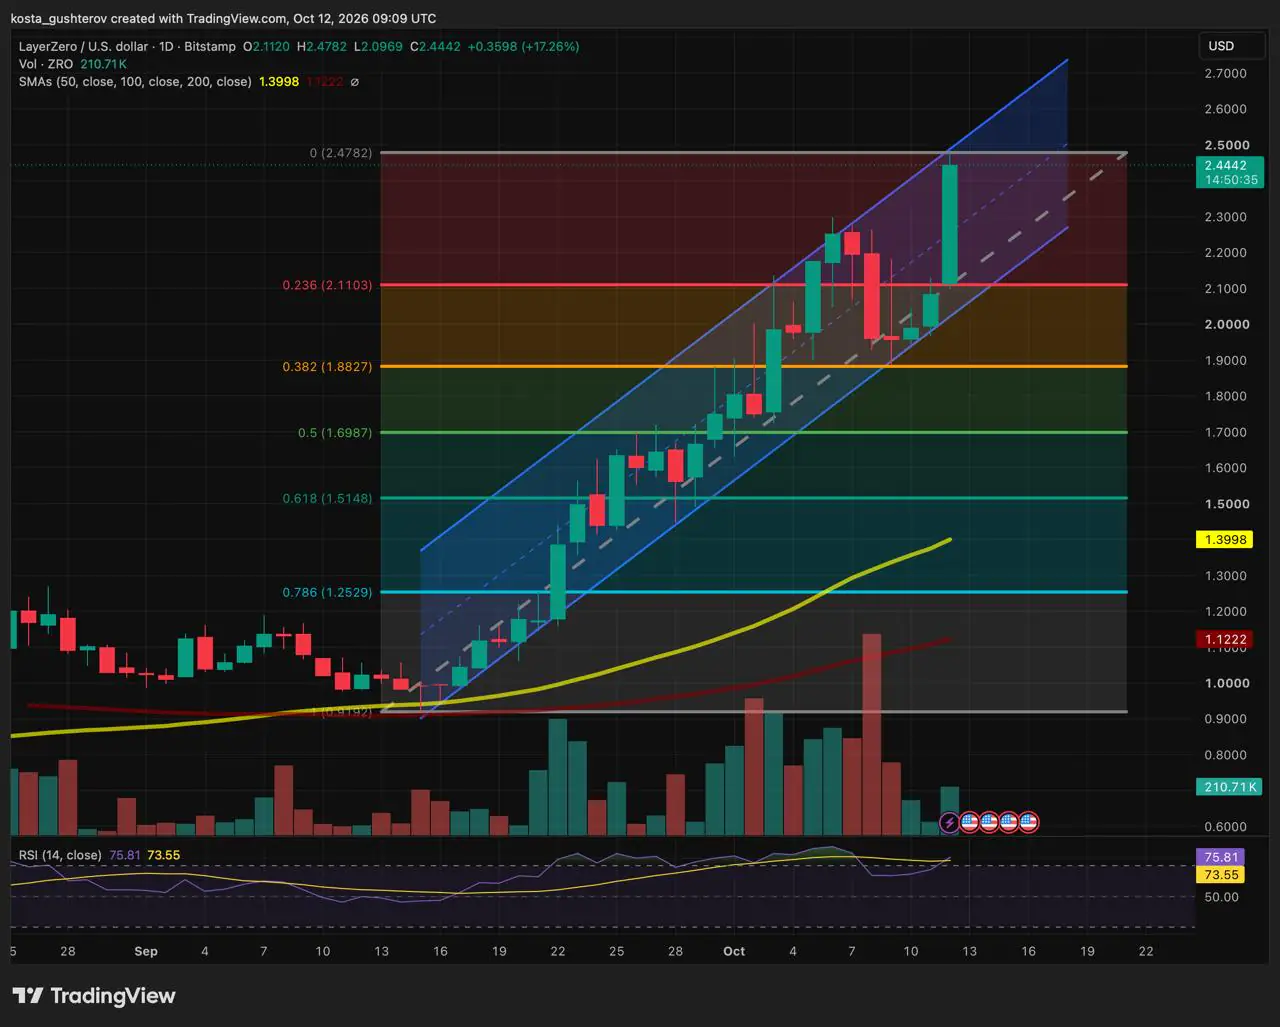Screen dimensions: 1280x1027
Task: Click the Fibonacci label '0 (2.4782)'
Action: 341,153
